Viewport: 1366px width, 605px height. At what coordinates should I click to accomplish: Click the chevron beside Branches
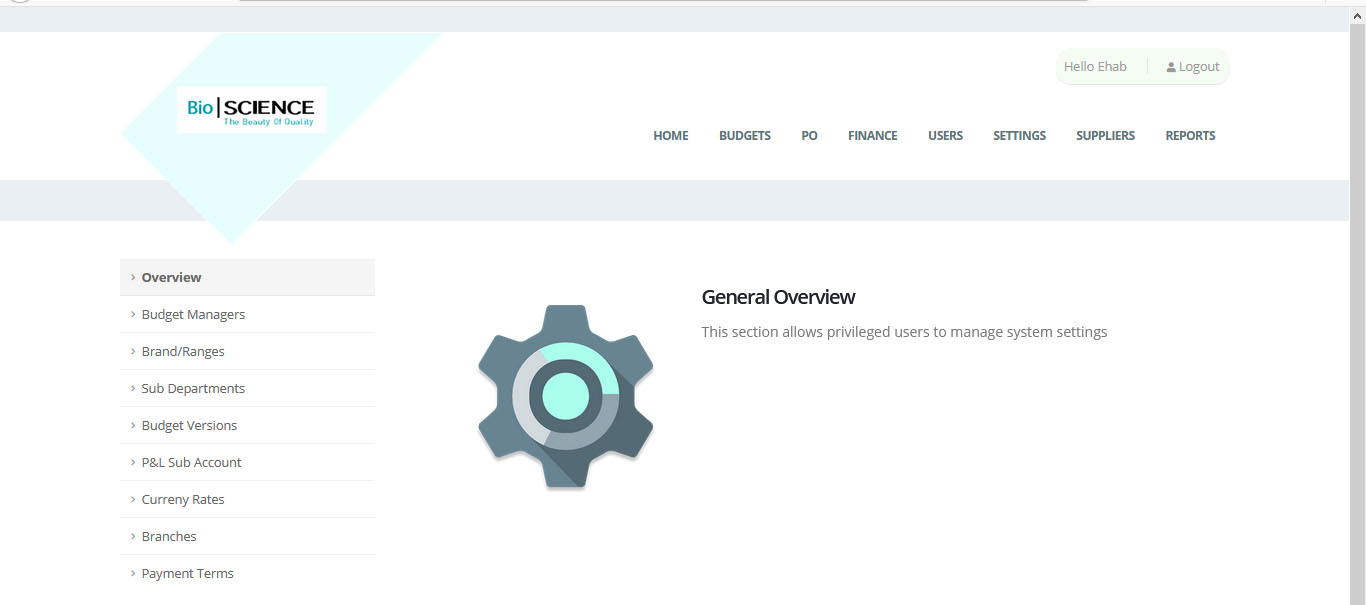coord(133,536)
